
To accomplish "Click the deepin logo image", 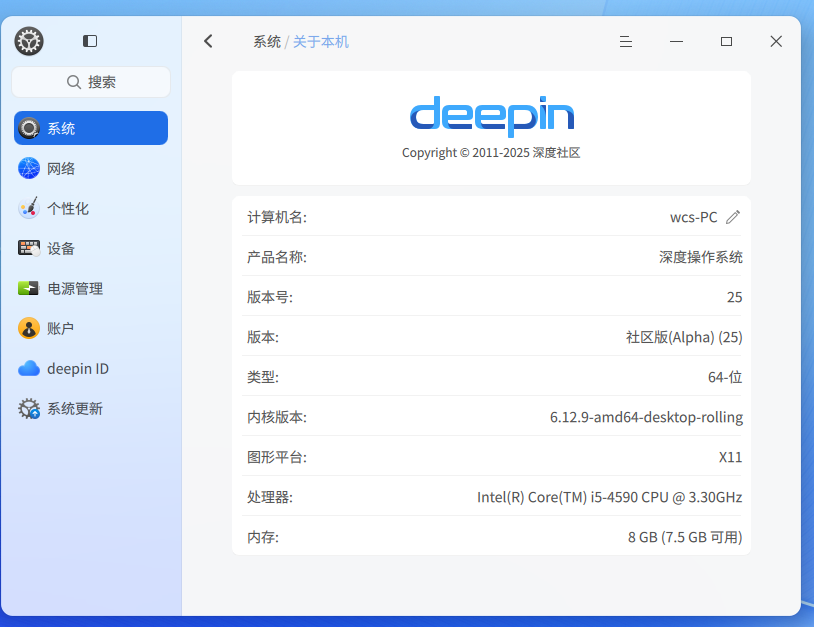I will pos(492,115).
